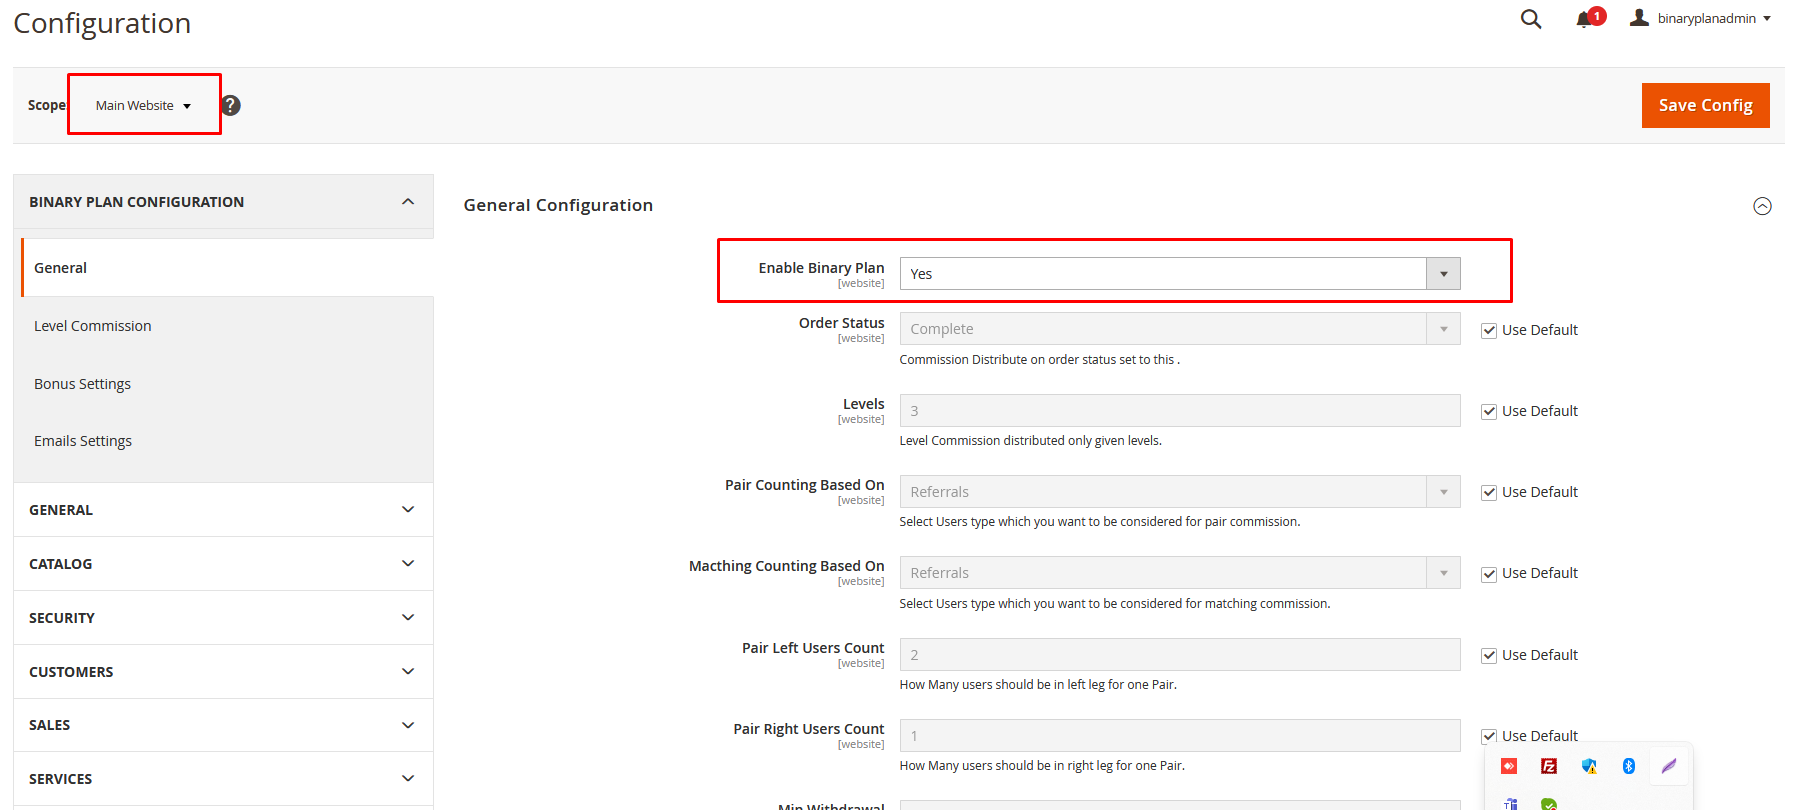Open the admin search magnifier
Screen dimensions: 1806x810
click(x=1530, y=19)
